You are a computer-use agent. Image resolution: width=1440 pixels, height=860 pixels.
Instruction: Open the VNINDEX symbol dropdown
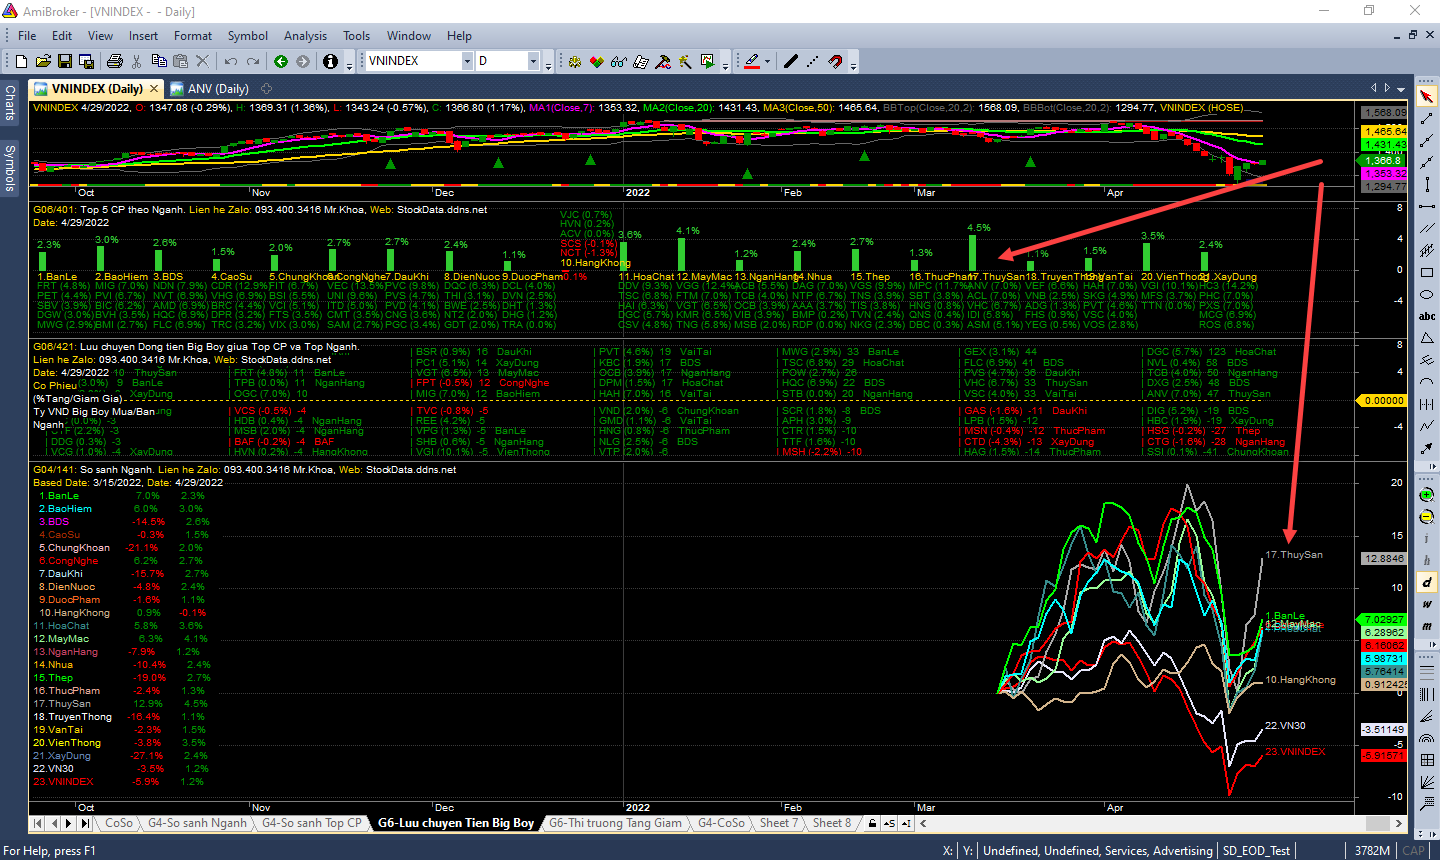pos(466,61)
